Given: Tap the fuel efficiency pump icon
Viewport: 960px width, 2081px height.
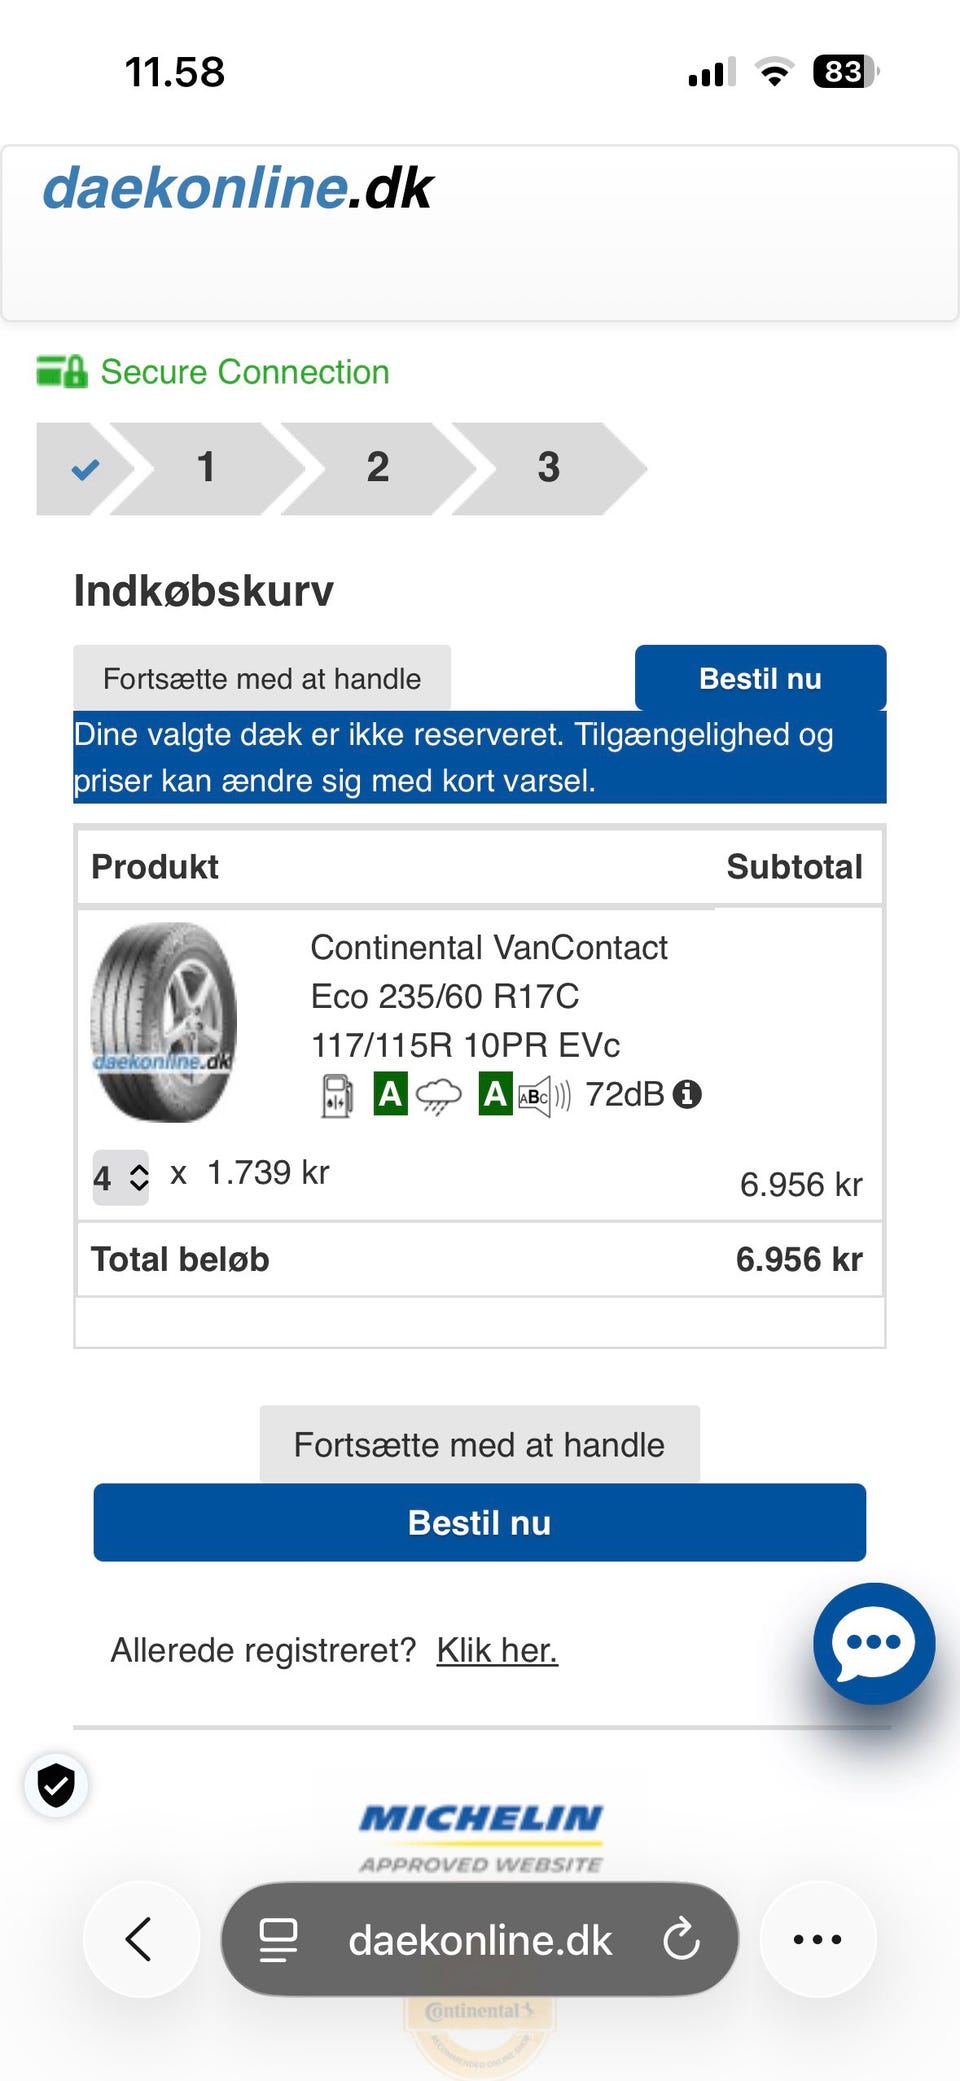Looking at the screenshot, I should [337, 1095].
